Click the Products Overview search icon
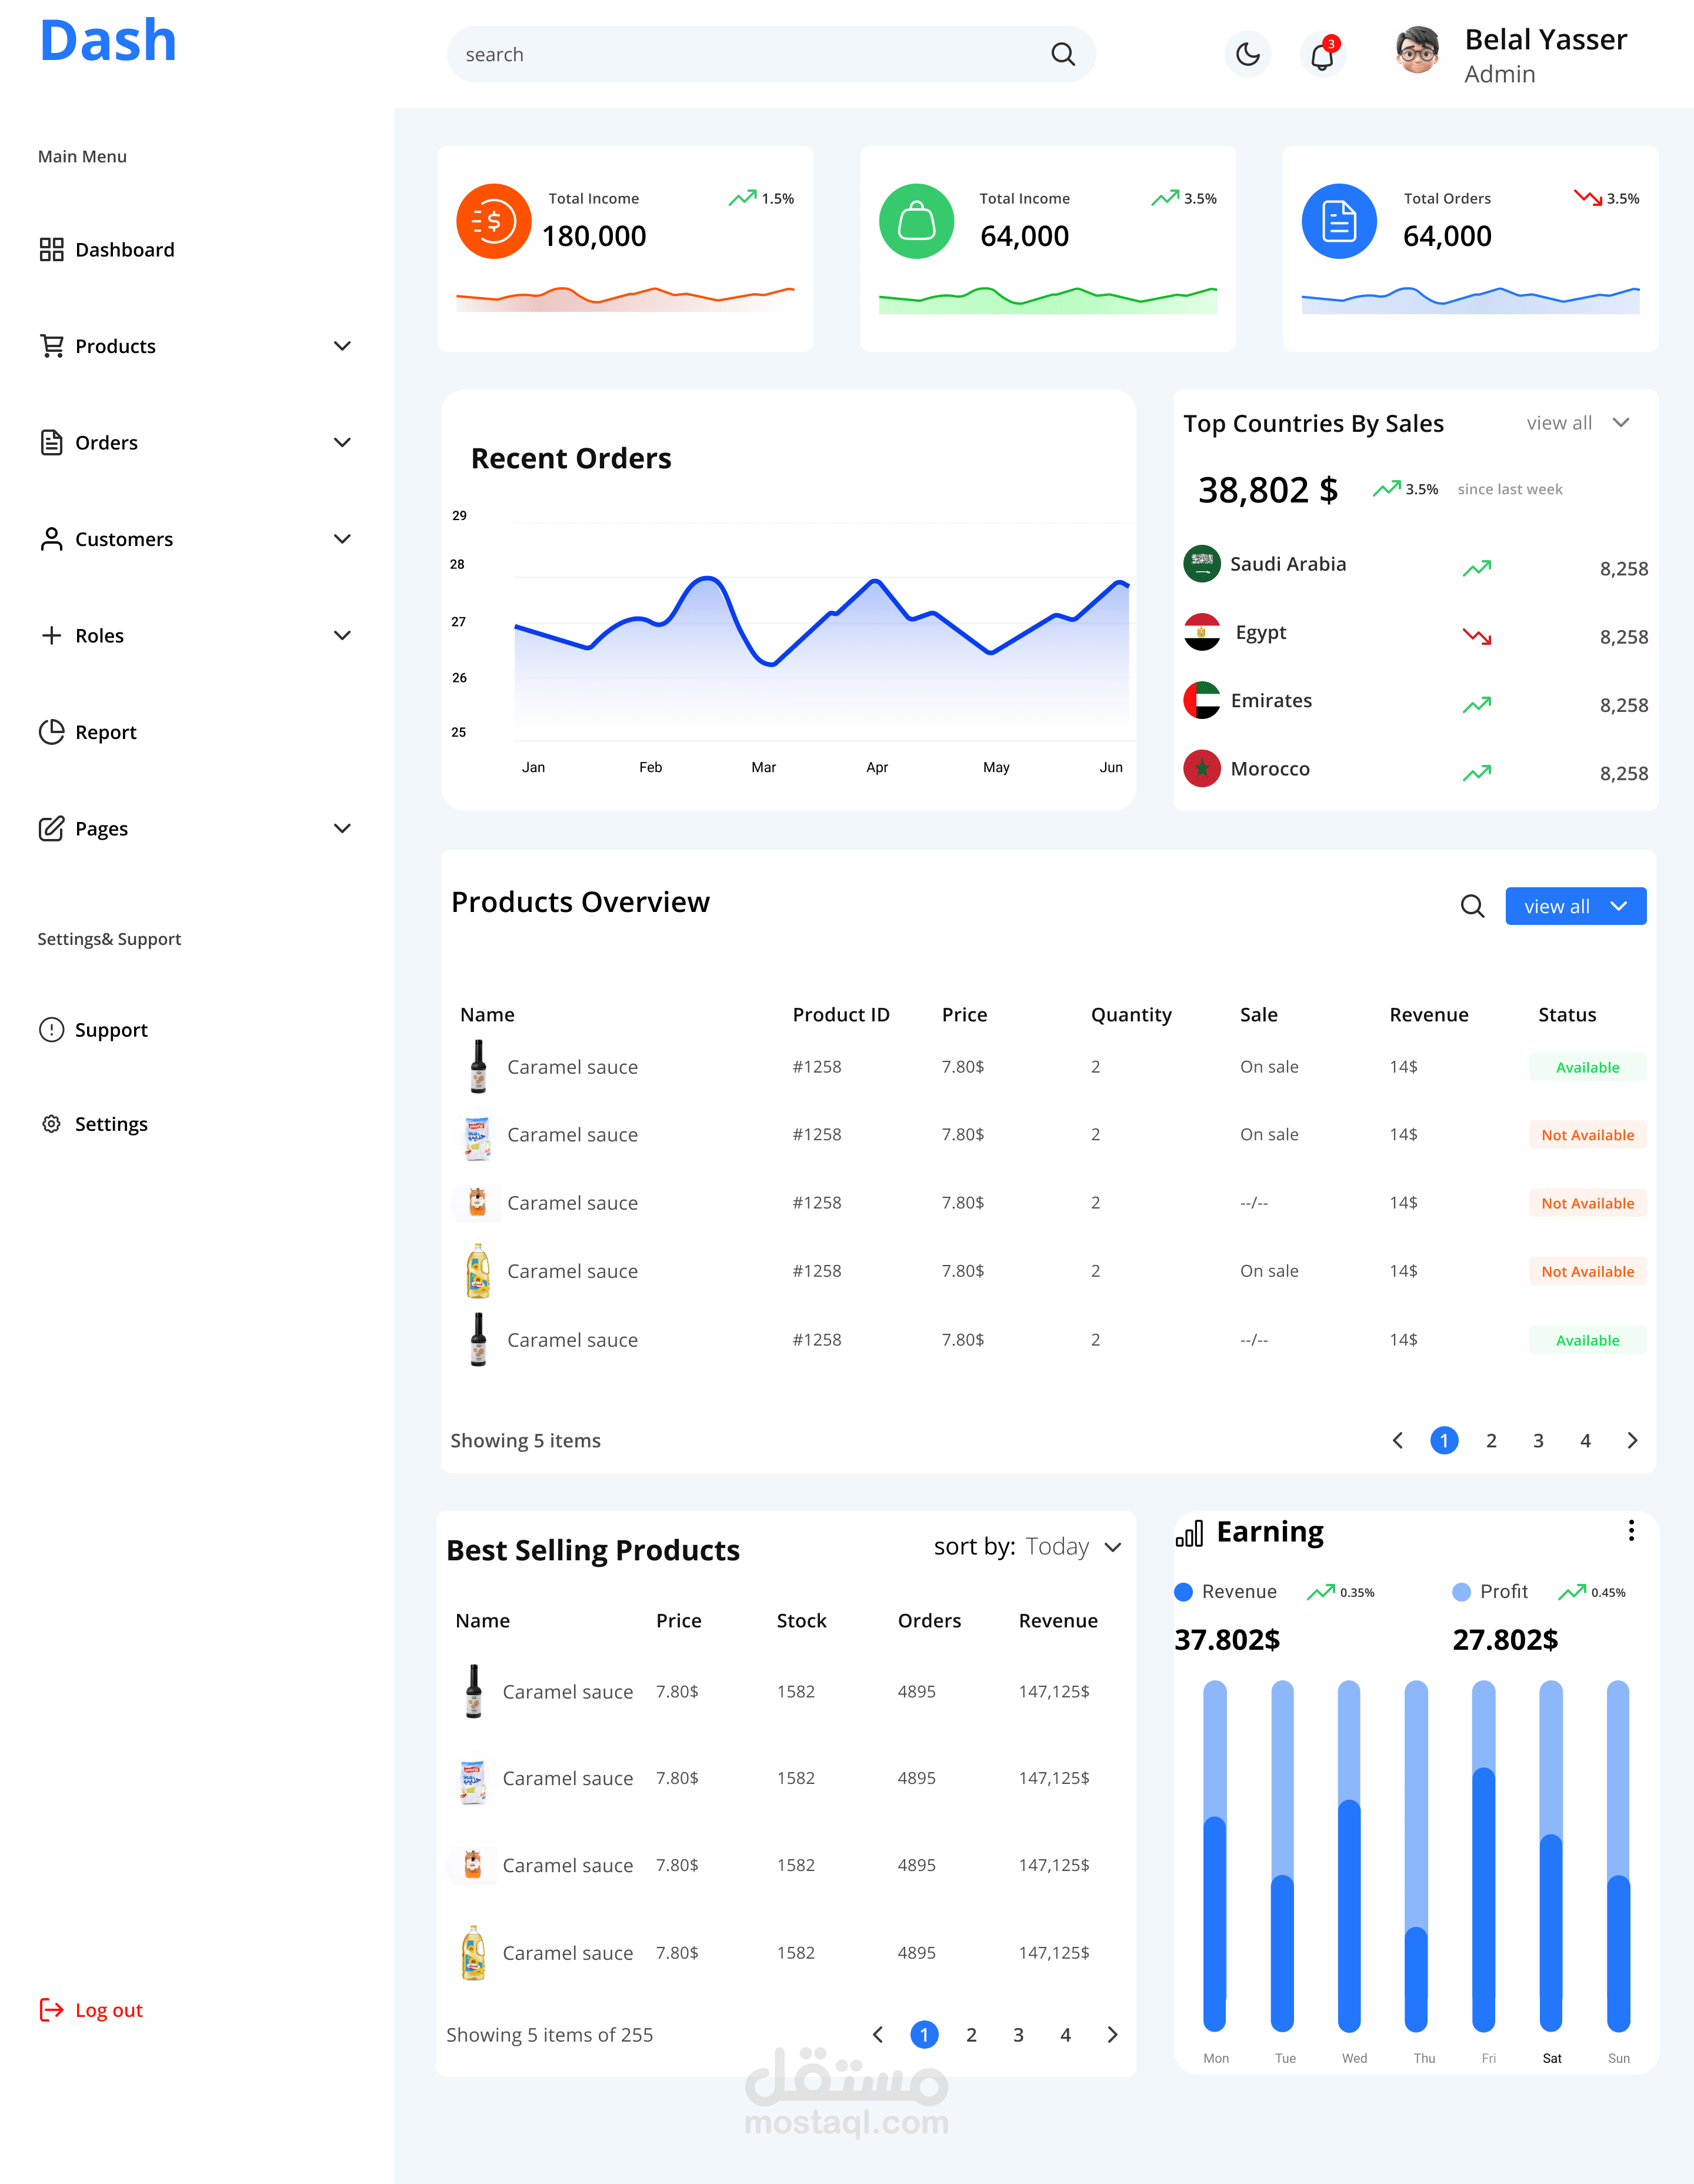The width and height of the screenshot is (1694, 2184). click(1471, 906)
